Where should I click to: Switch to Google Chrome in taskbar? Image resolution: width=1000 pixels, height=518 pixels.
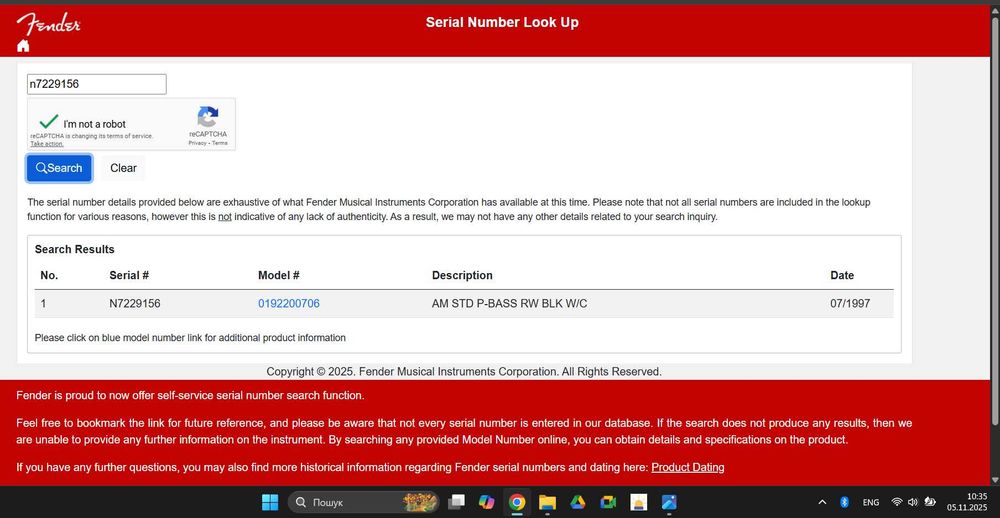click(x=517, y=503)
